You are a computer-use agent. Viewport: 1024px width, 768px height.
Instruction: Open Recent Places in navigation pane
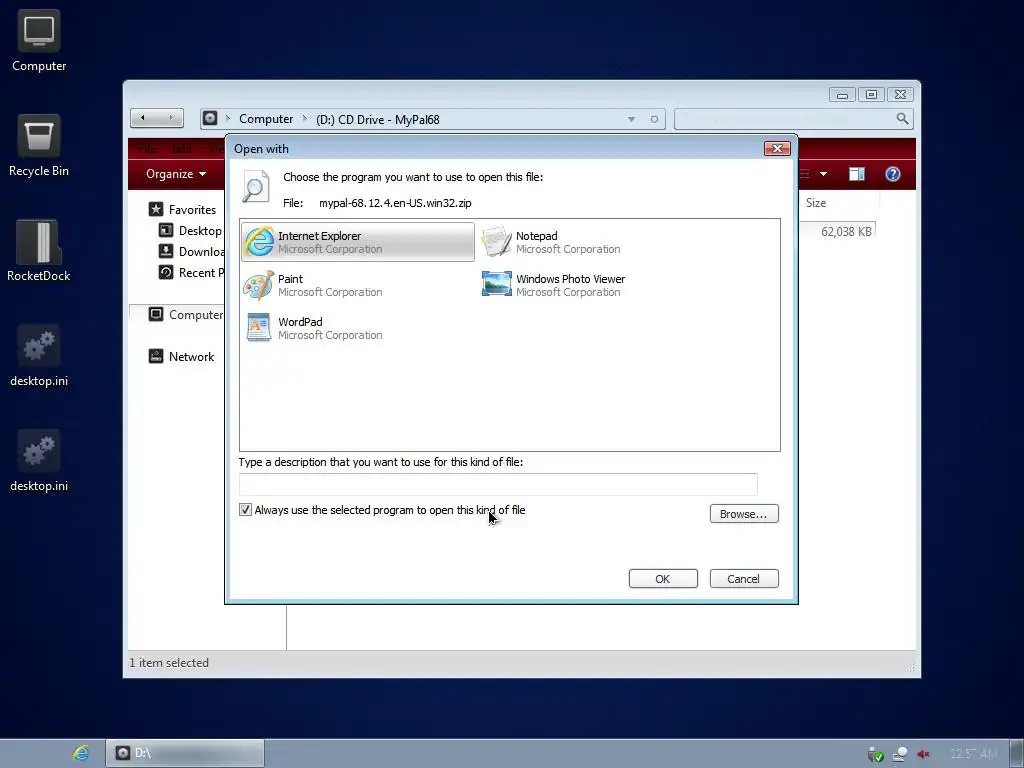click(192, 272)
